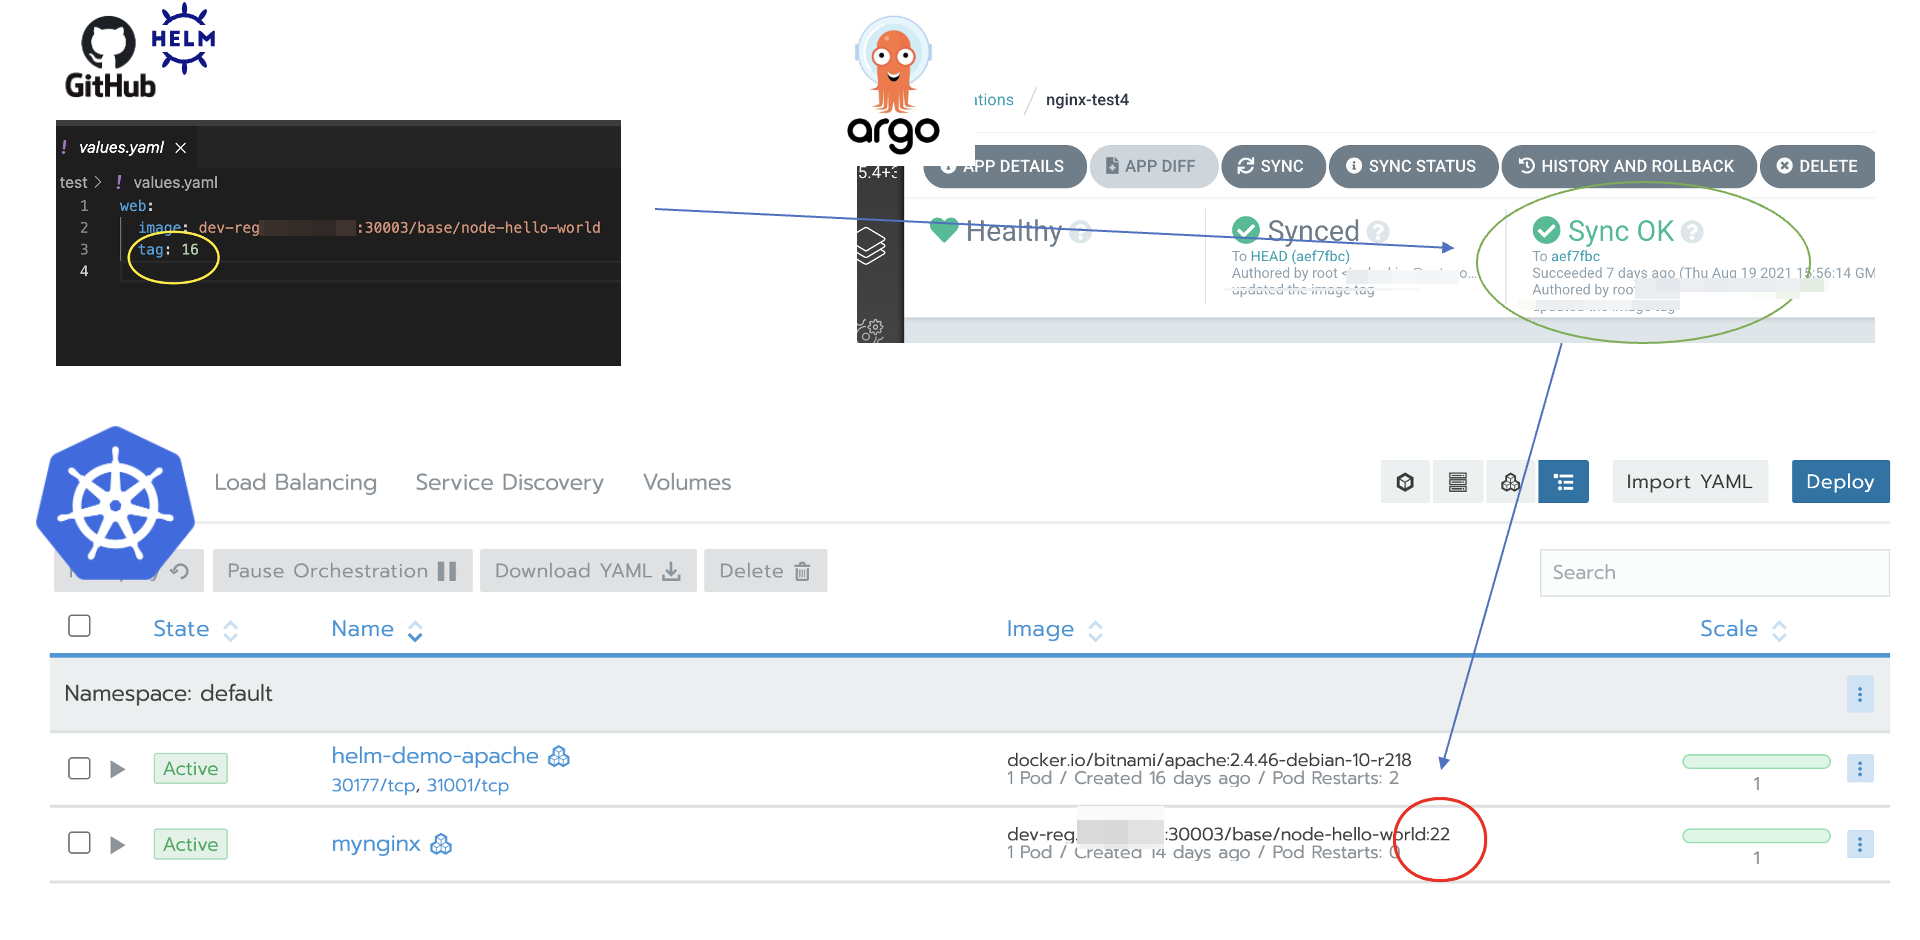1920x940 pixels.
Task: Focus the workloads Search field
Action: (x=1714, y=572)
